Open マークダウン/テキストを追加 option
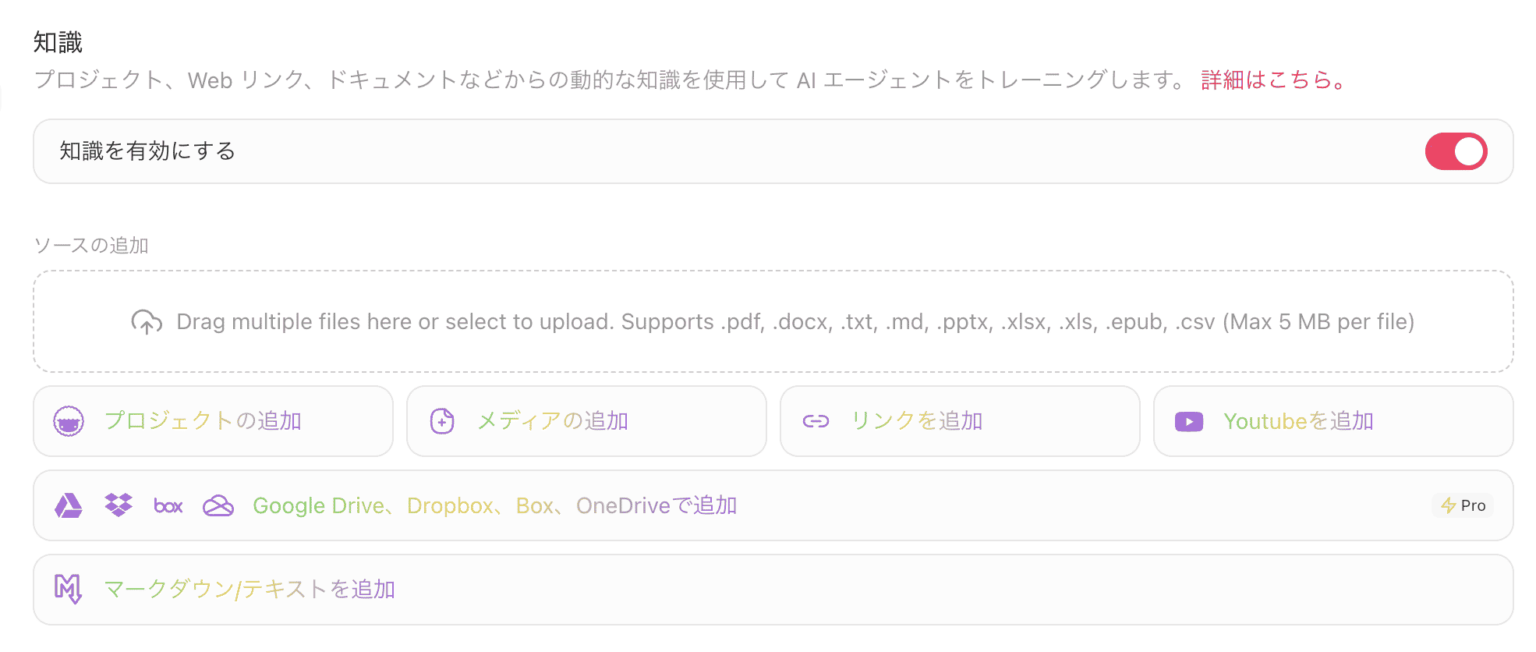Screen dimensions: 1536x652 coord(250,590)
